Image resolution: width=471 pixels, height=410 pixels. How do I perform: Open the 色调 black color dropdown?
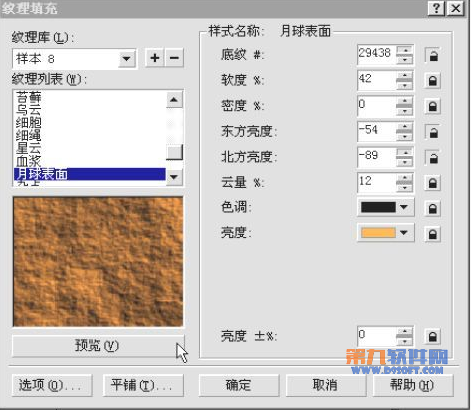coord(404,207)
